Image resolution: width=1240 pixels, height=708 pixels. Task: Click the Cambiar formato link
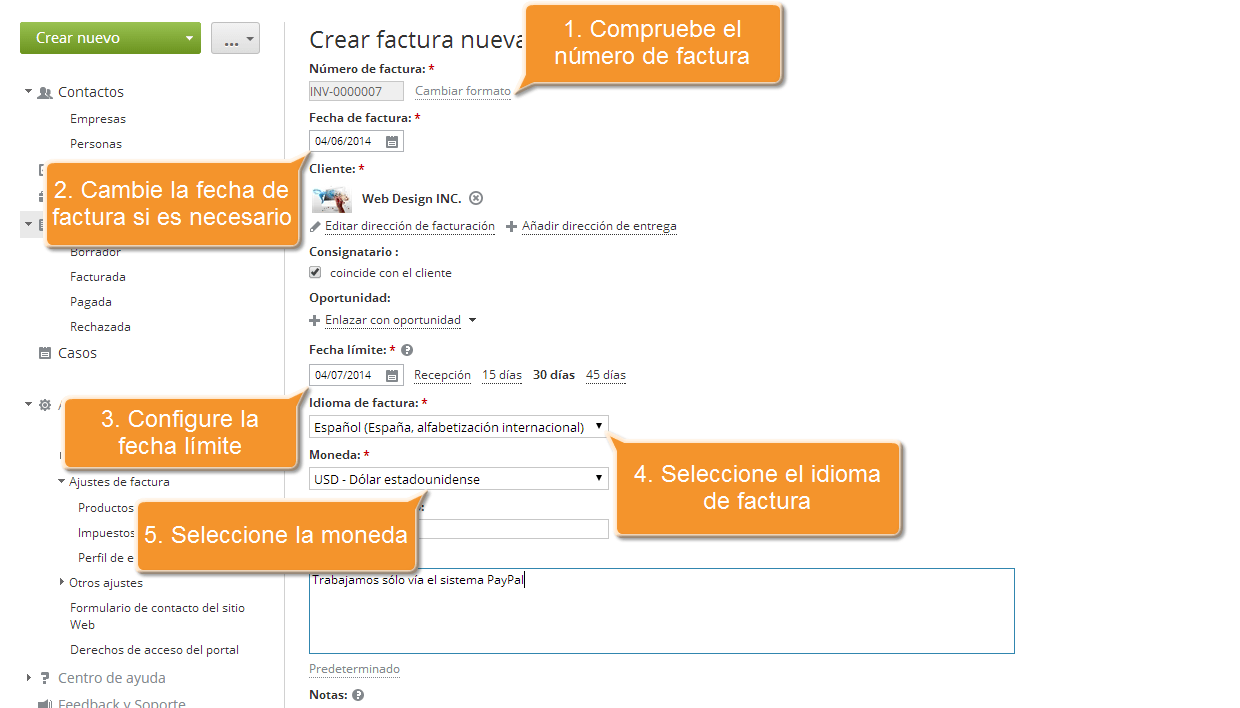click(x=463, y=91)
